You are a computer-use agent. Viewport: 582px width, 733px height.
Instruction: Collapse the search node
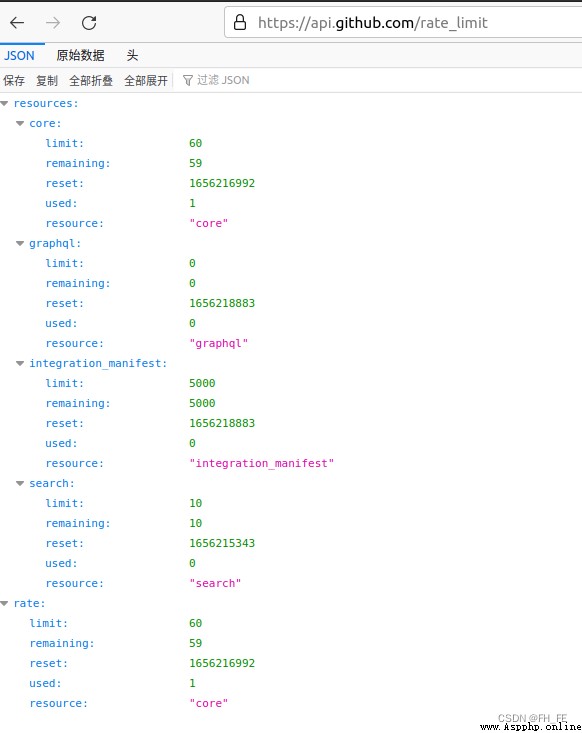[x=20, y=483]
